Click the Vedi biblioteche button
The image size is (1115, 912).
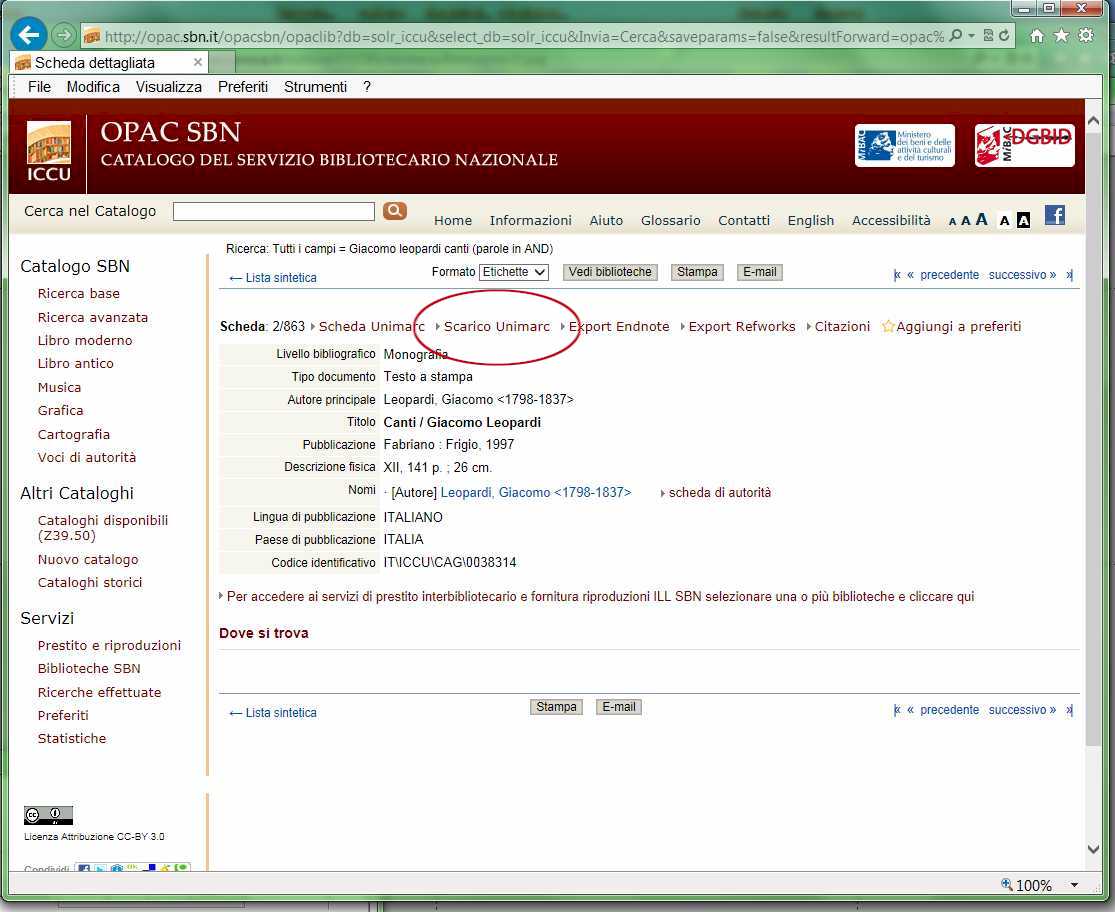tap(610, 272)
